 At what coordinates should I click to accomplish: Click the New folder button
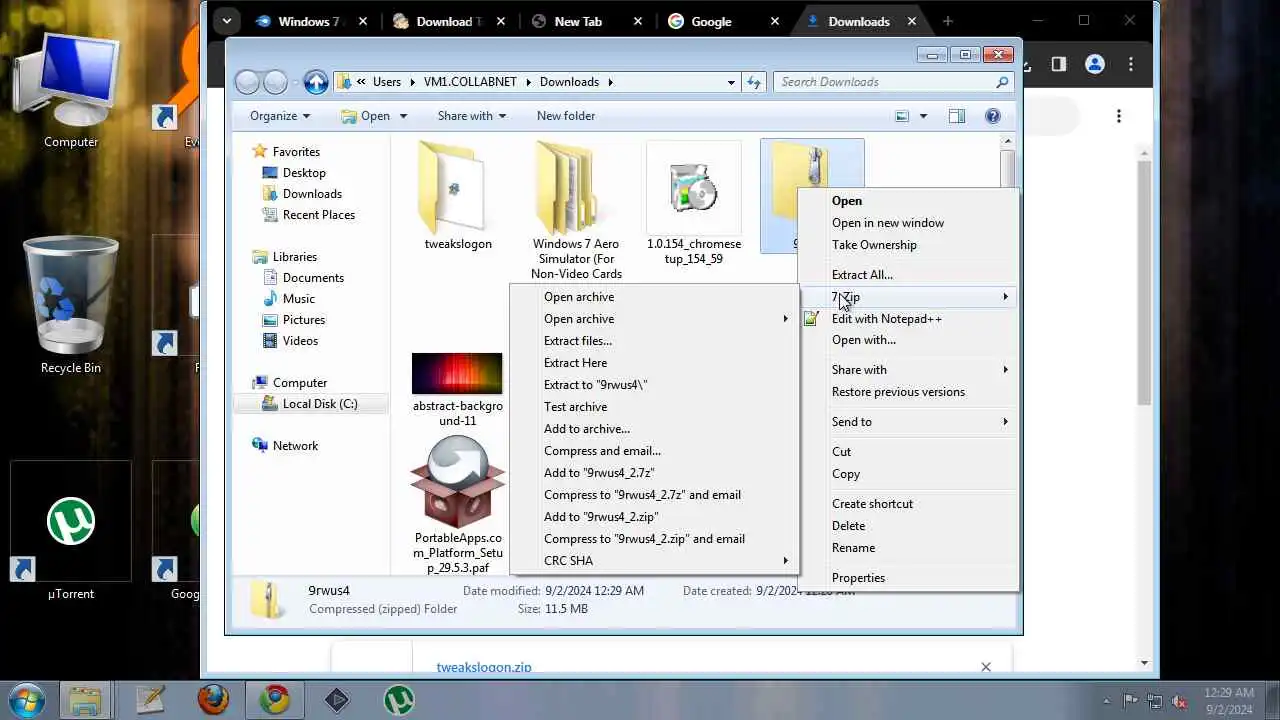click(566, 116)
